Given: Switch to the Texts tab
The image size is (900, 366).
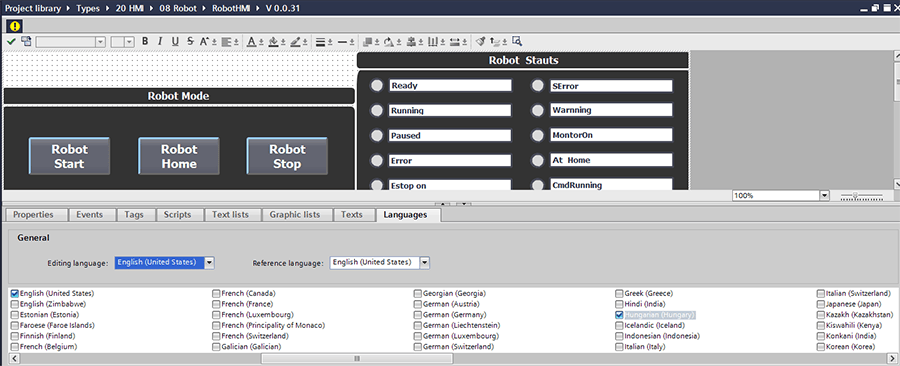Looking at the screenshot, I should tap(352, 215).
